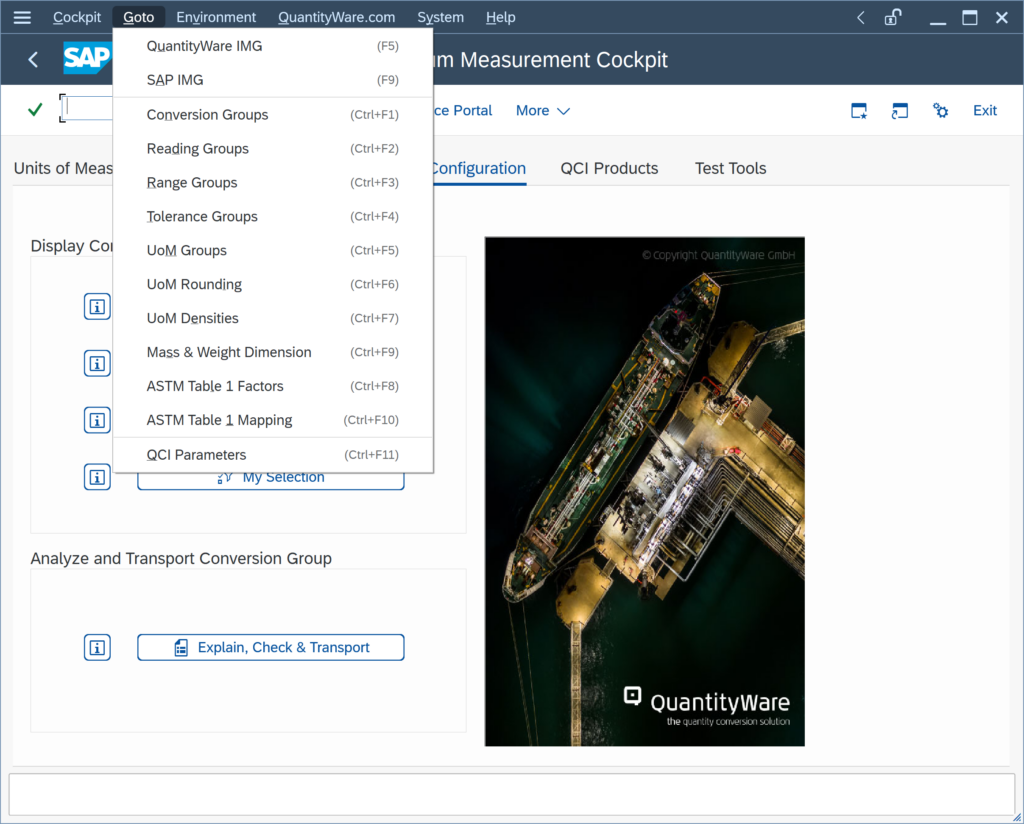Image resolution: width=1024 pixels, height=824 pixels.
Task: Click the topmost info icon under Display Conversion
Action: (x=97, y=306)
